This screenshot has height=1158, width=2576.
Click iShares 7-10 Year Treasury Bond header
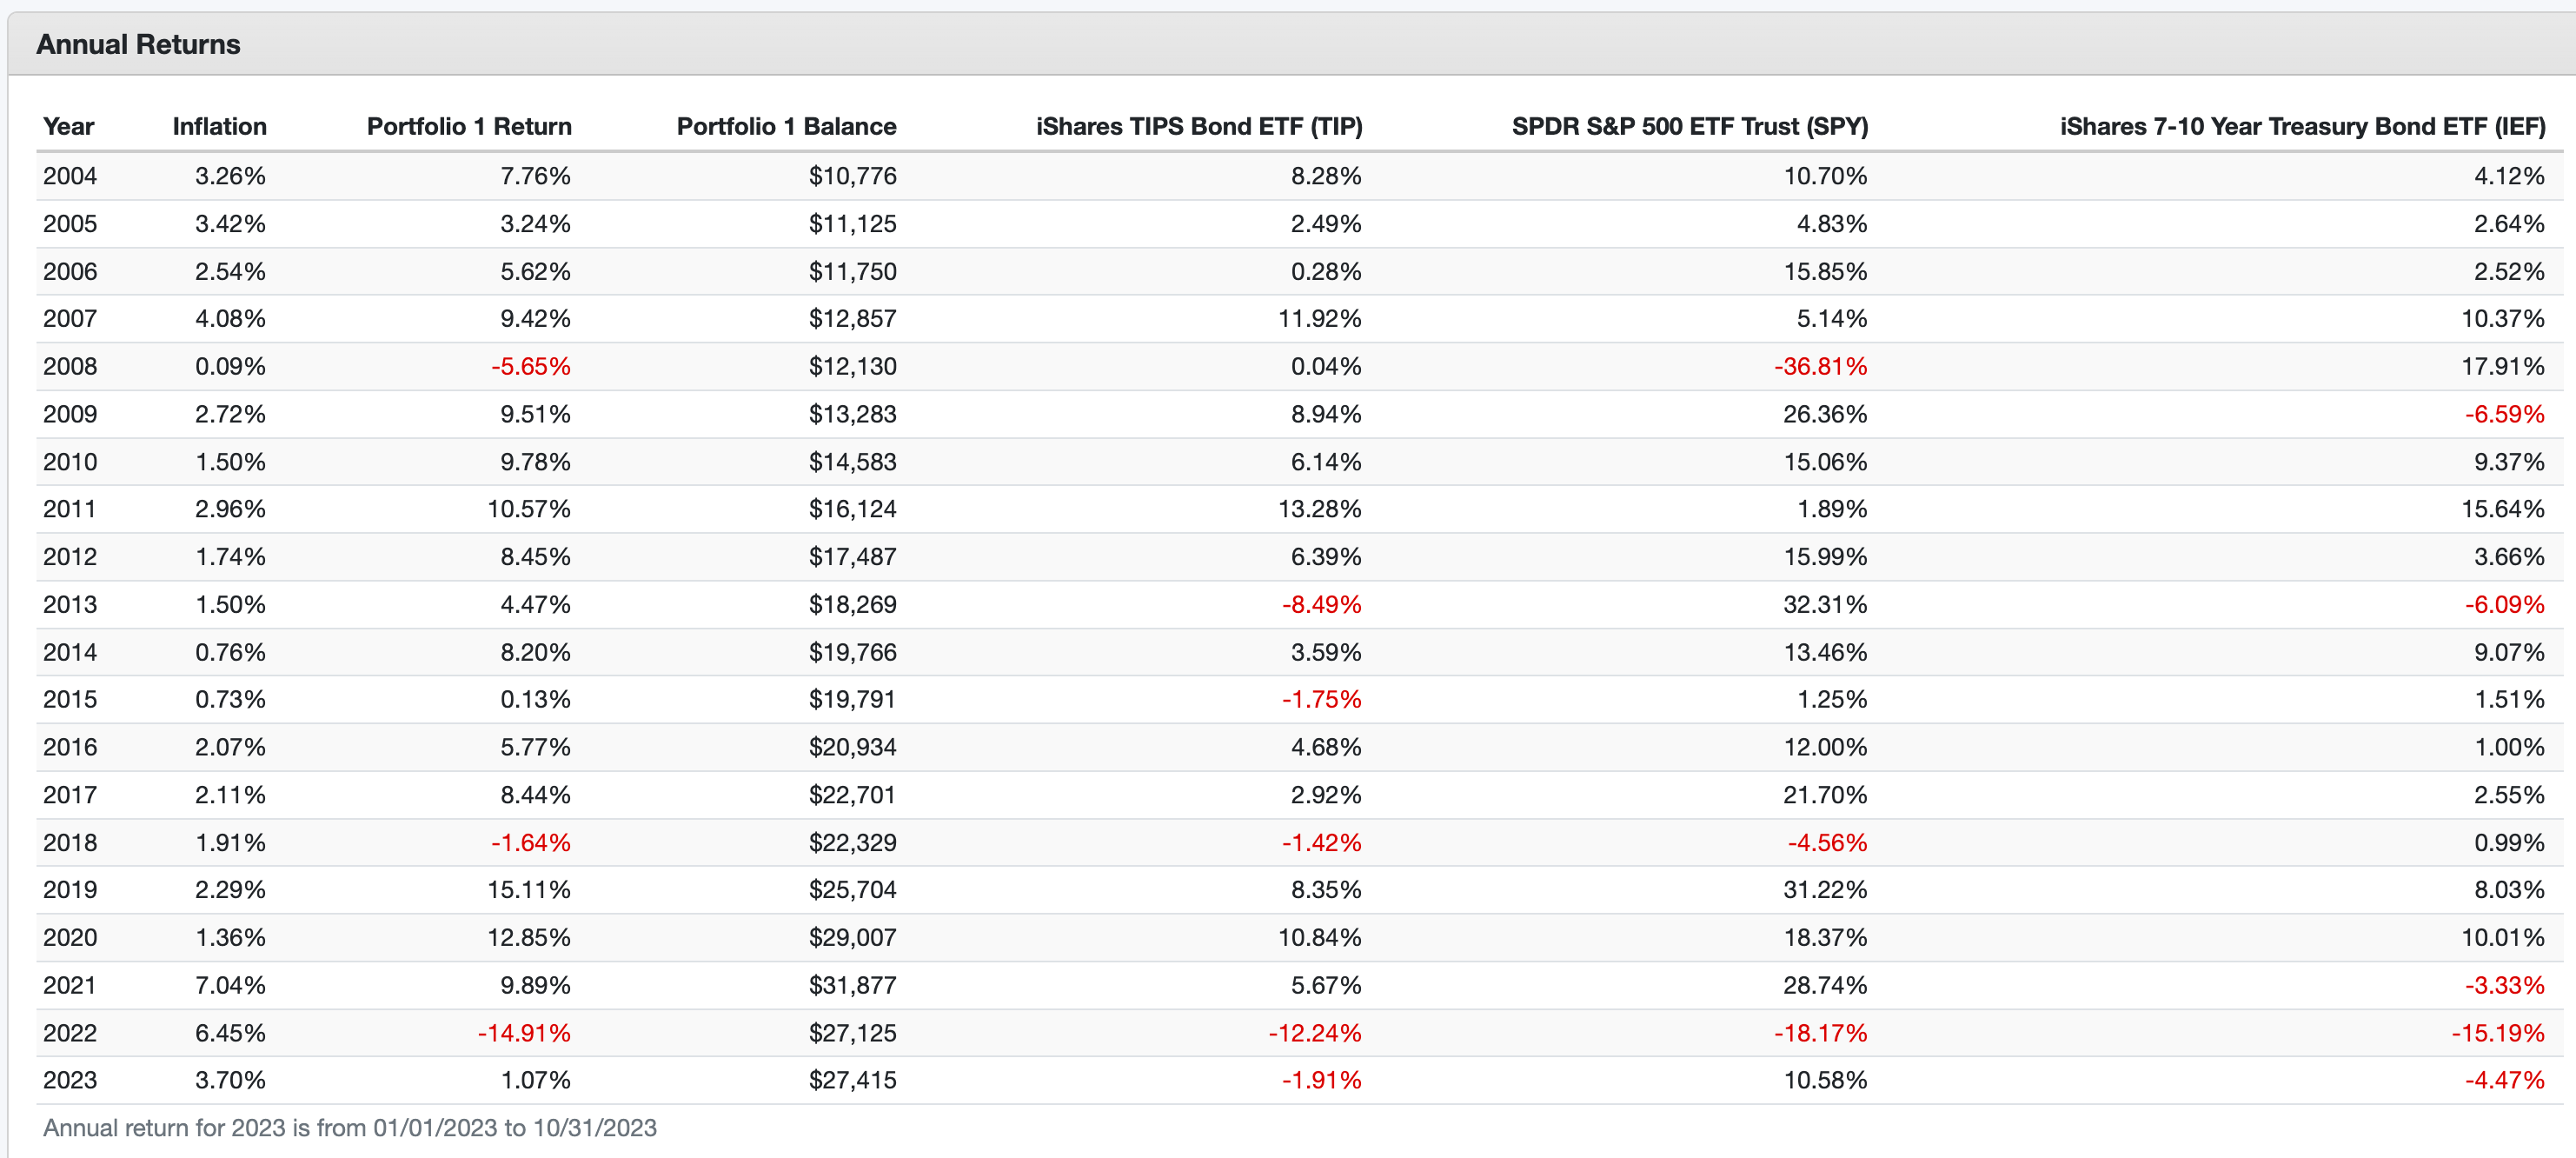(x=2301, y=126)
